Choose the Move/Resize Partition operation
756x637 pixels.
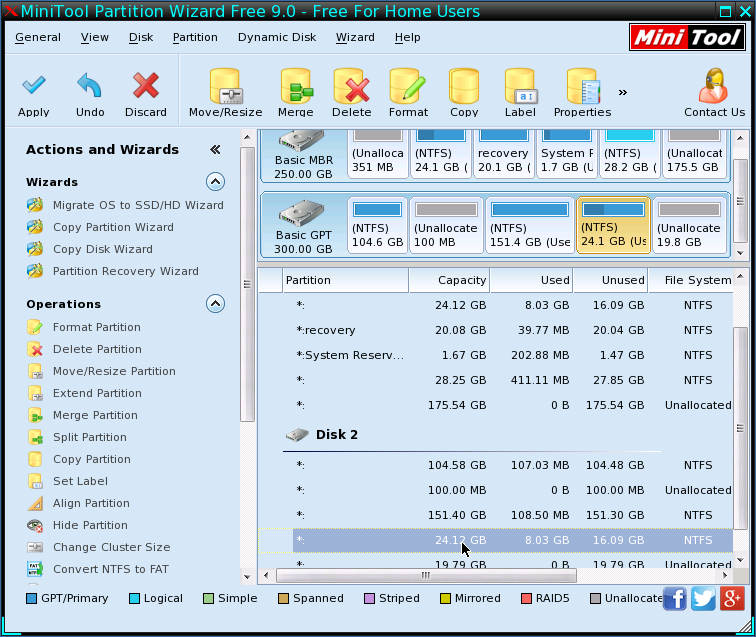pyautogui.click(x=114, y=371)
